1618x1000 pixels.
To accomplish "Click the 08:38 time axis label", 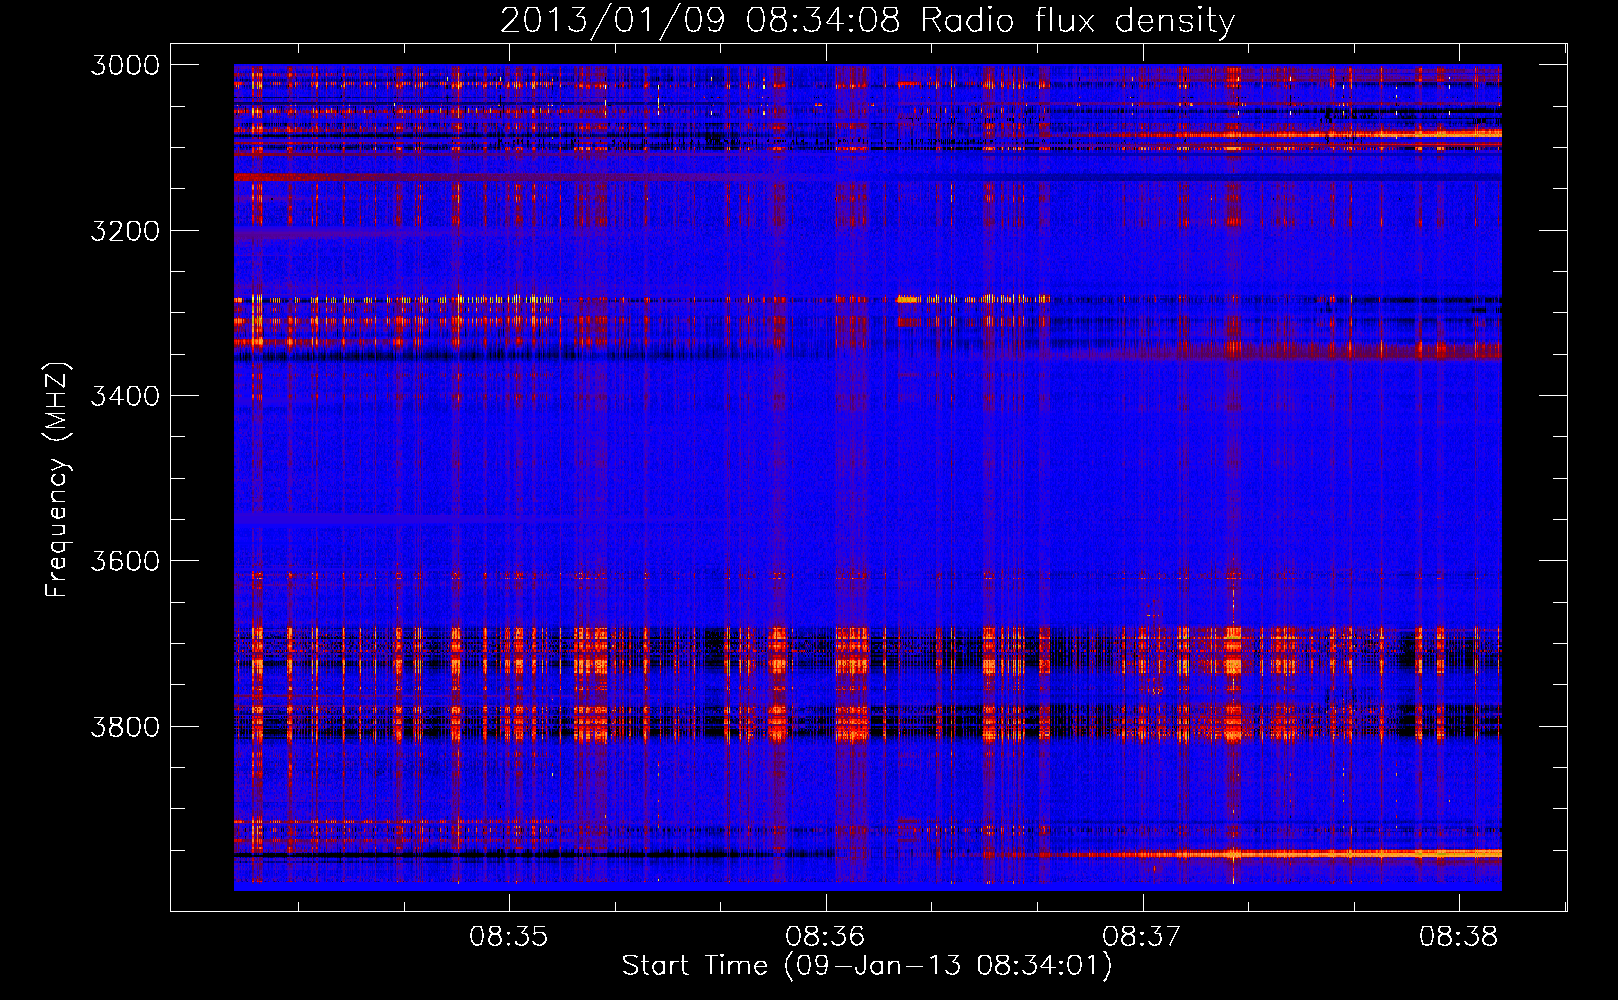I will 1459,937.
